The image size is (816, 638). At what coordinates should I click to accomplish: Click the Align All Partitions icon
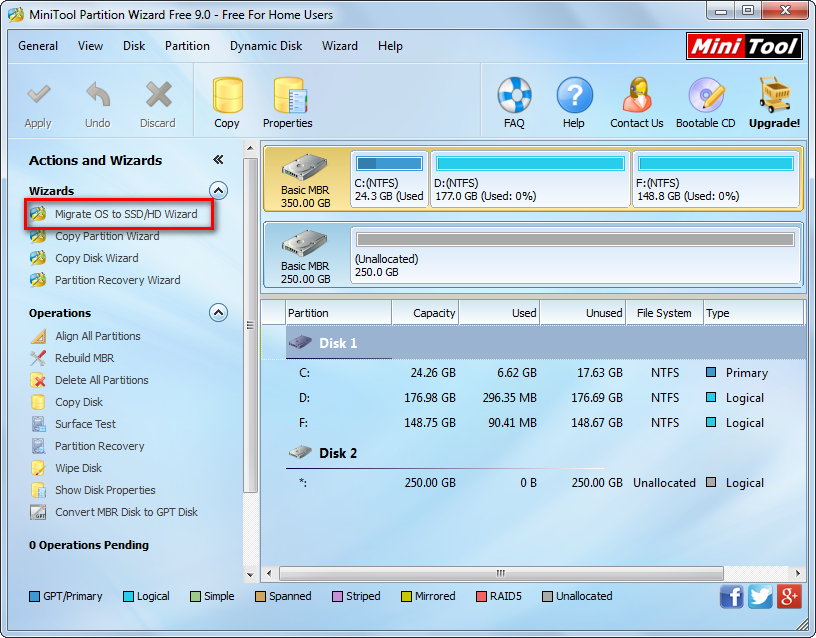click(38, 336)
